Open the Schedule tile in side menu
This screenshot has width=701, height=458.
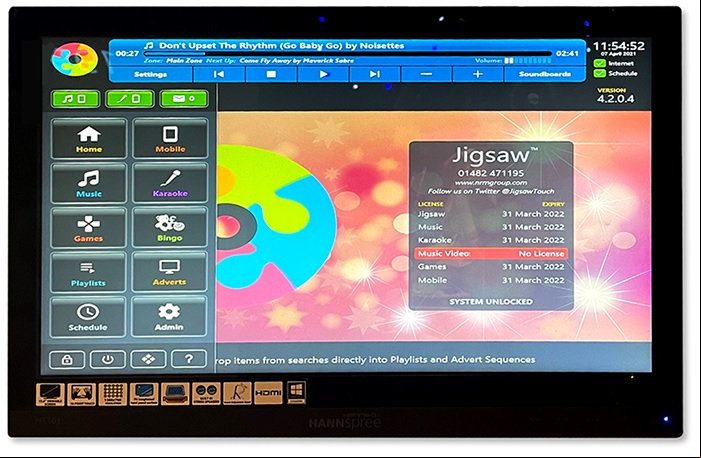click(x=88, y=317)
